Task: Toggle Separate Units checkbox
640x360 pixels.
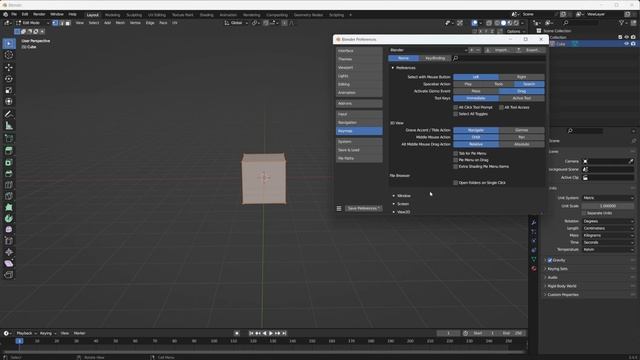Action: click(584, 213)
